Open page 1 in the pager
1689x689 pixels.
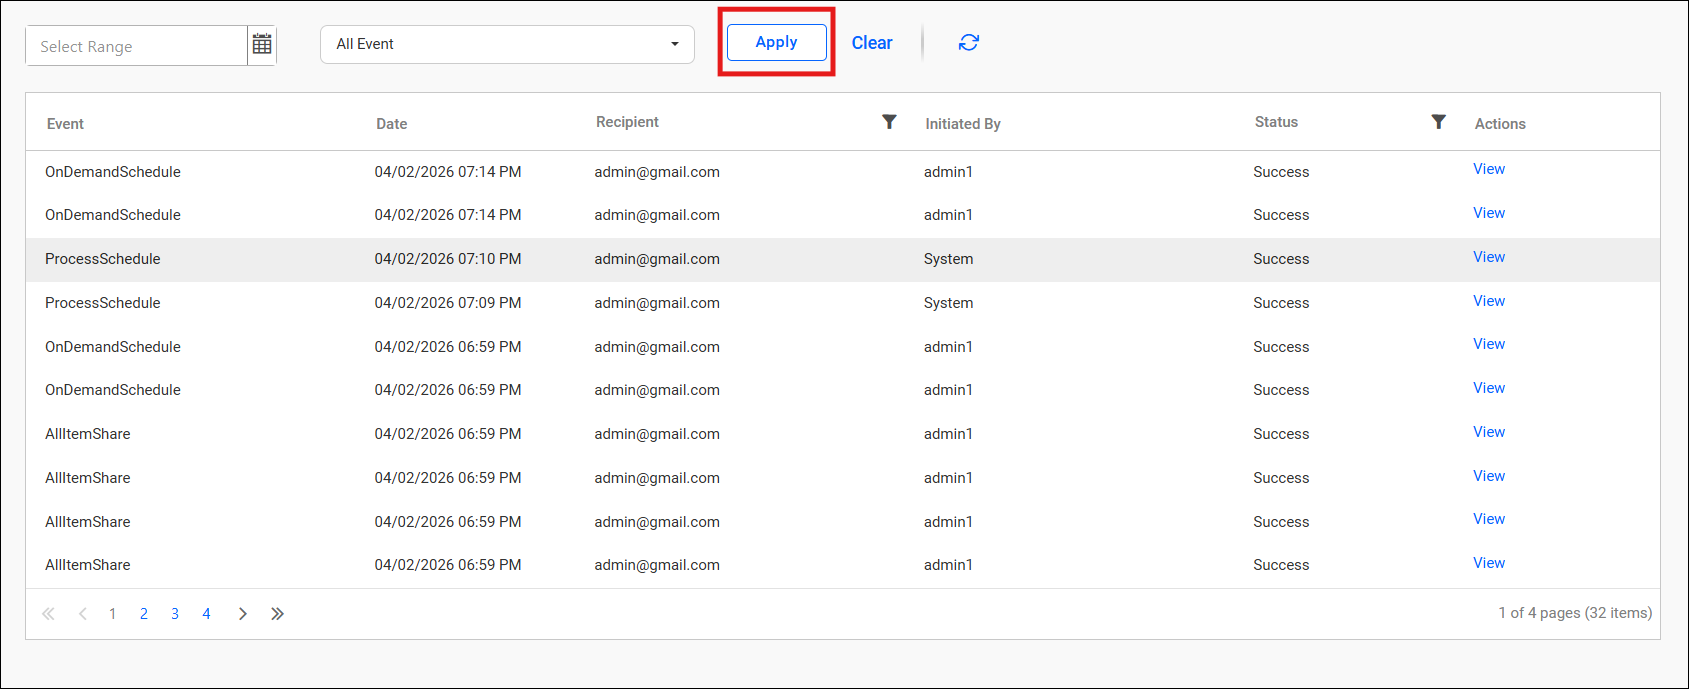pos(113,614)
